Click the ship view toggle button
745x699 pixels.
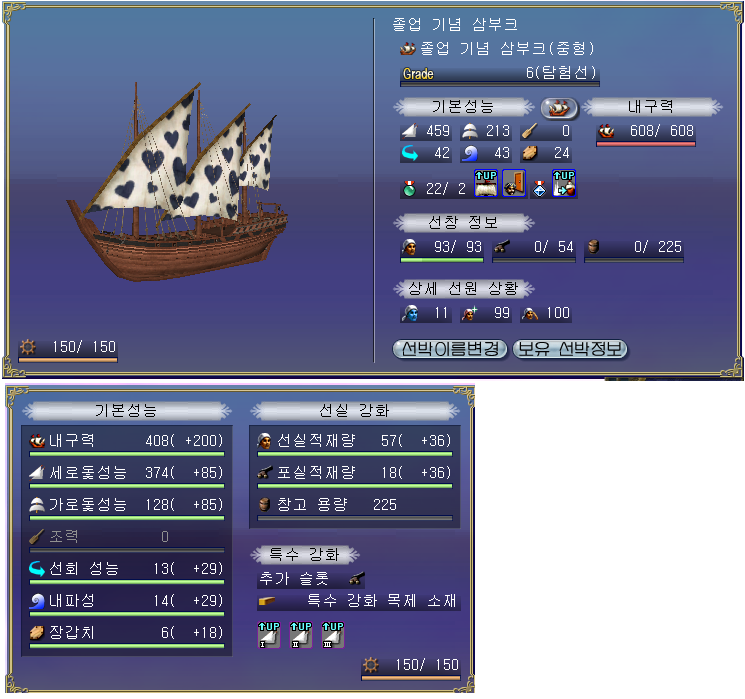559,108
